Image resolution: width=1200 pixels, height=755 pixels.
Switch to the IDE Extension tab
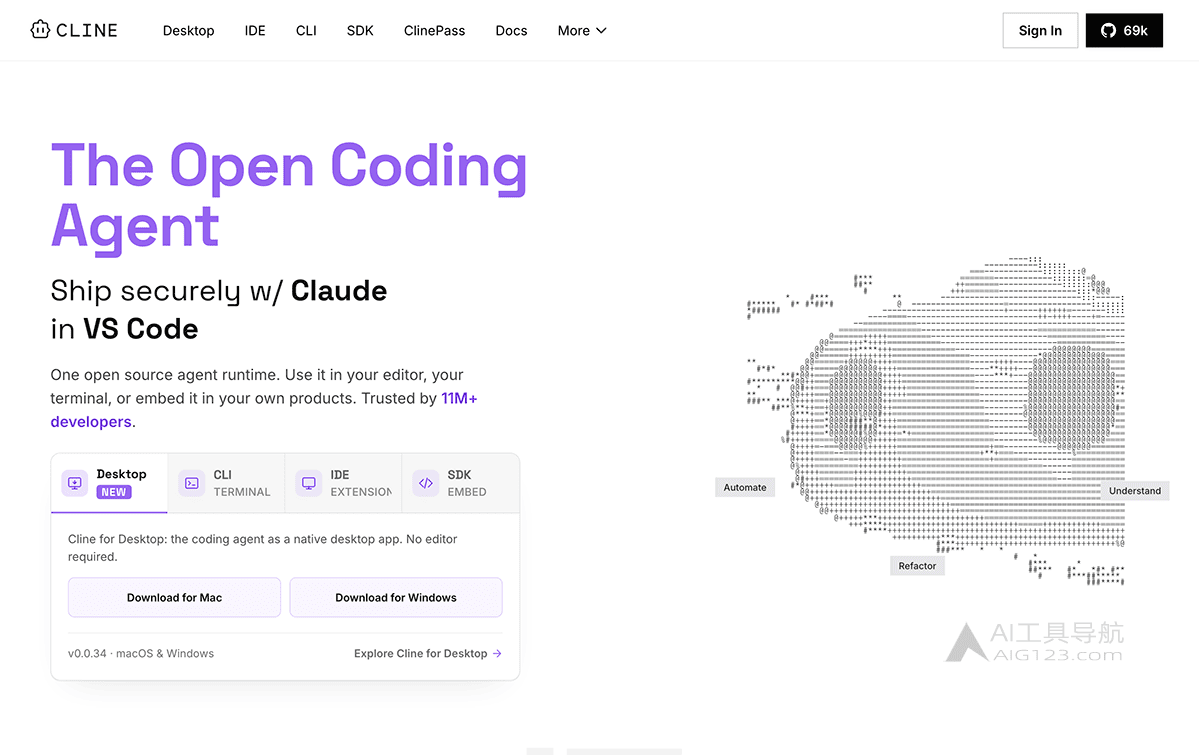click(343, 483)
